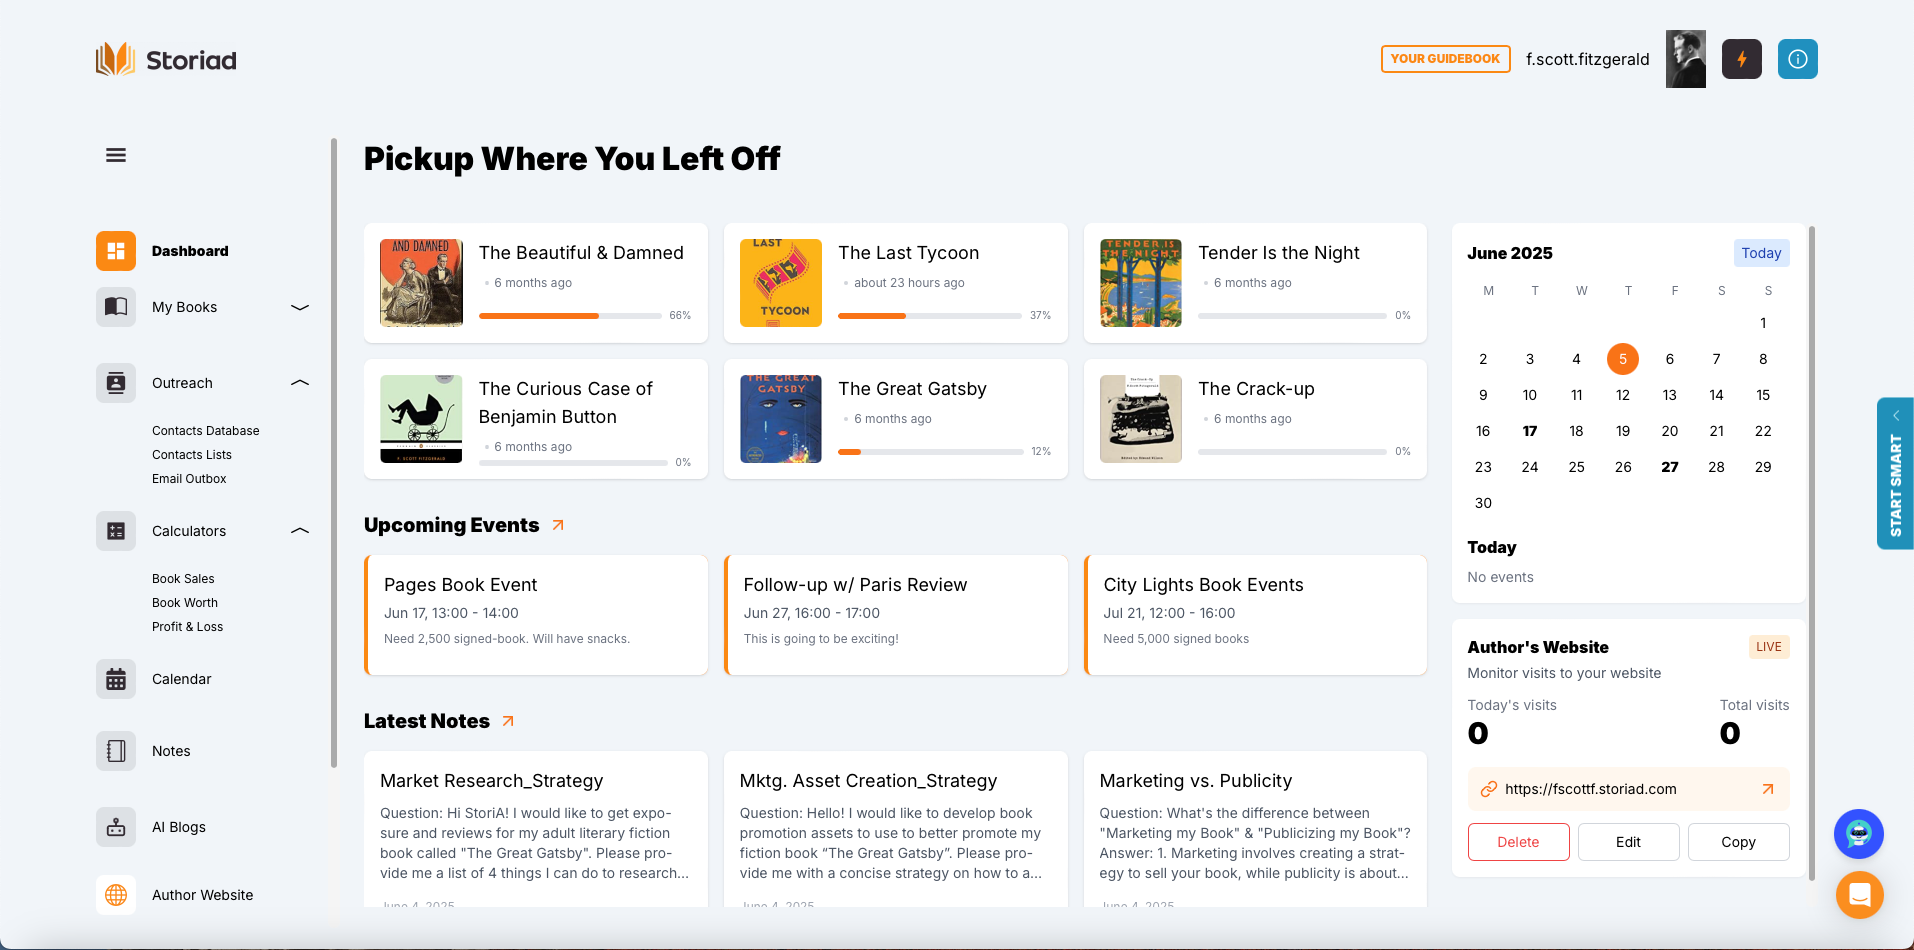Click the Delete website button
The image size is (1914, 950).
[x=1518, y=842]
